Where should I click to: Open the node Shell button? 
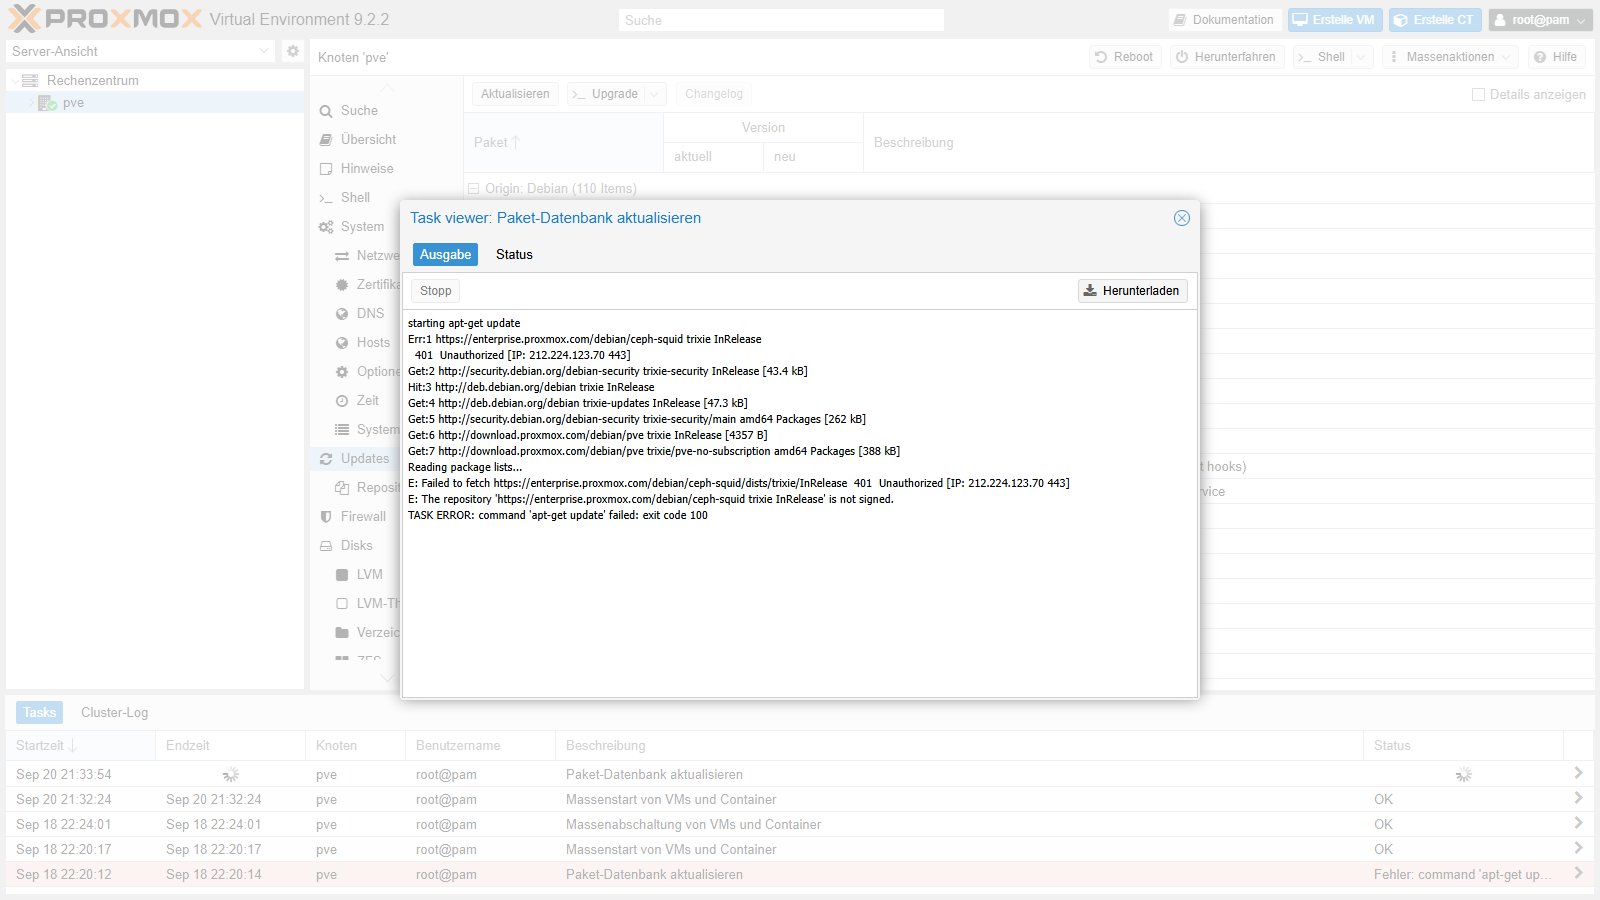(x=1321, y=57)
